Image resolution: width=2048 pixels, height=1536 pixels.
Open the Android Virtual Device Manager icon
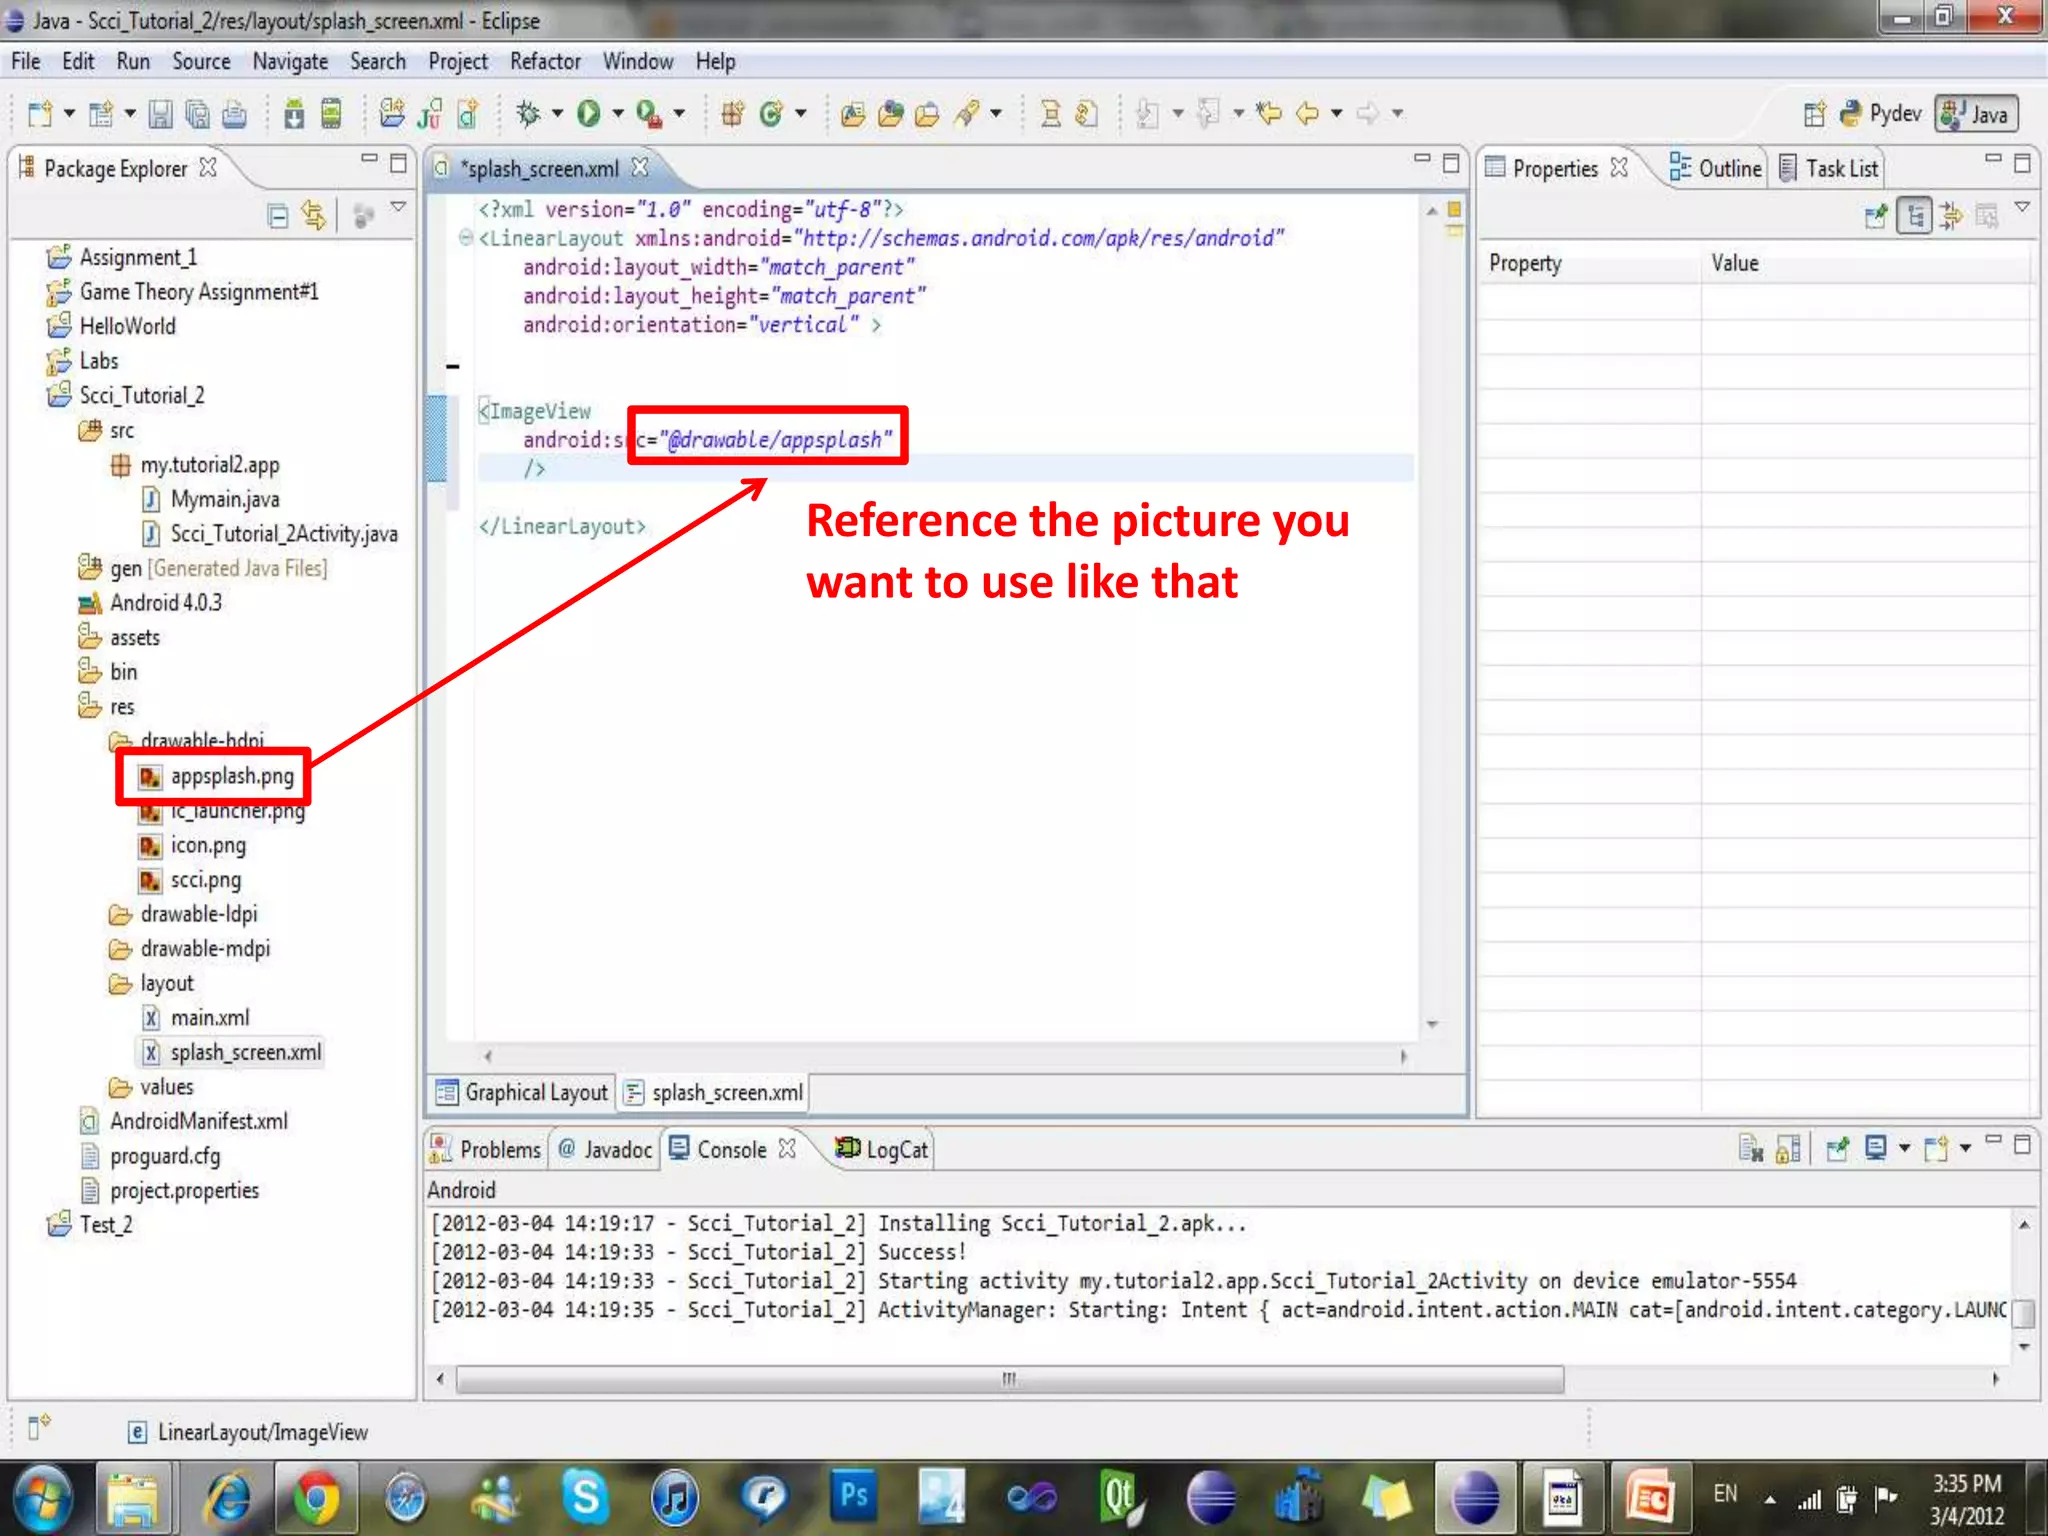[x=331, y=114]
